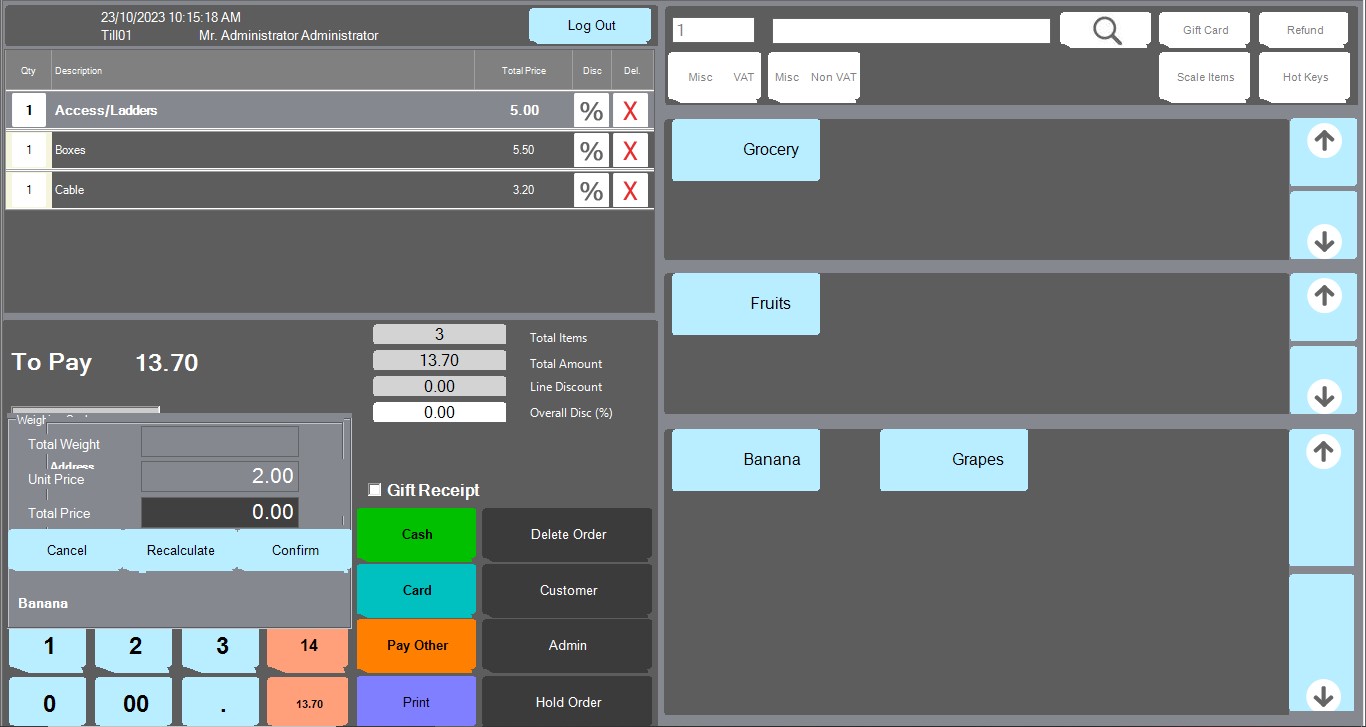Open percent discount for the Cable row

tap(591, 191)
